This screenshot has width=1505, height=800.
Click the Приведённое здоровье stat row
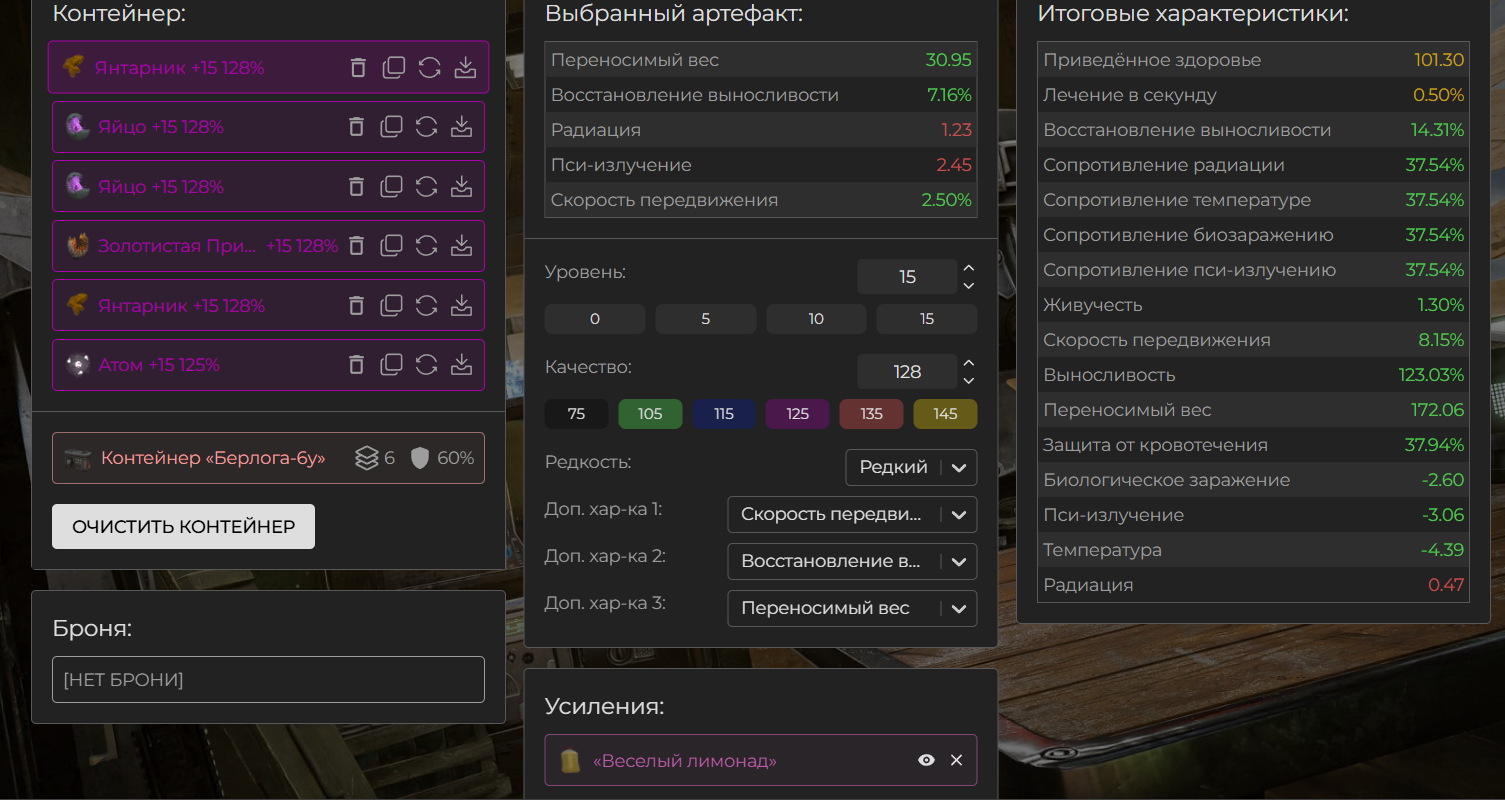(1254, 60)
